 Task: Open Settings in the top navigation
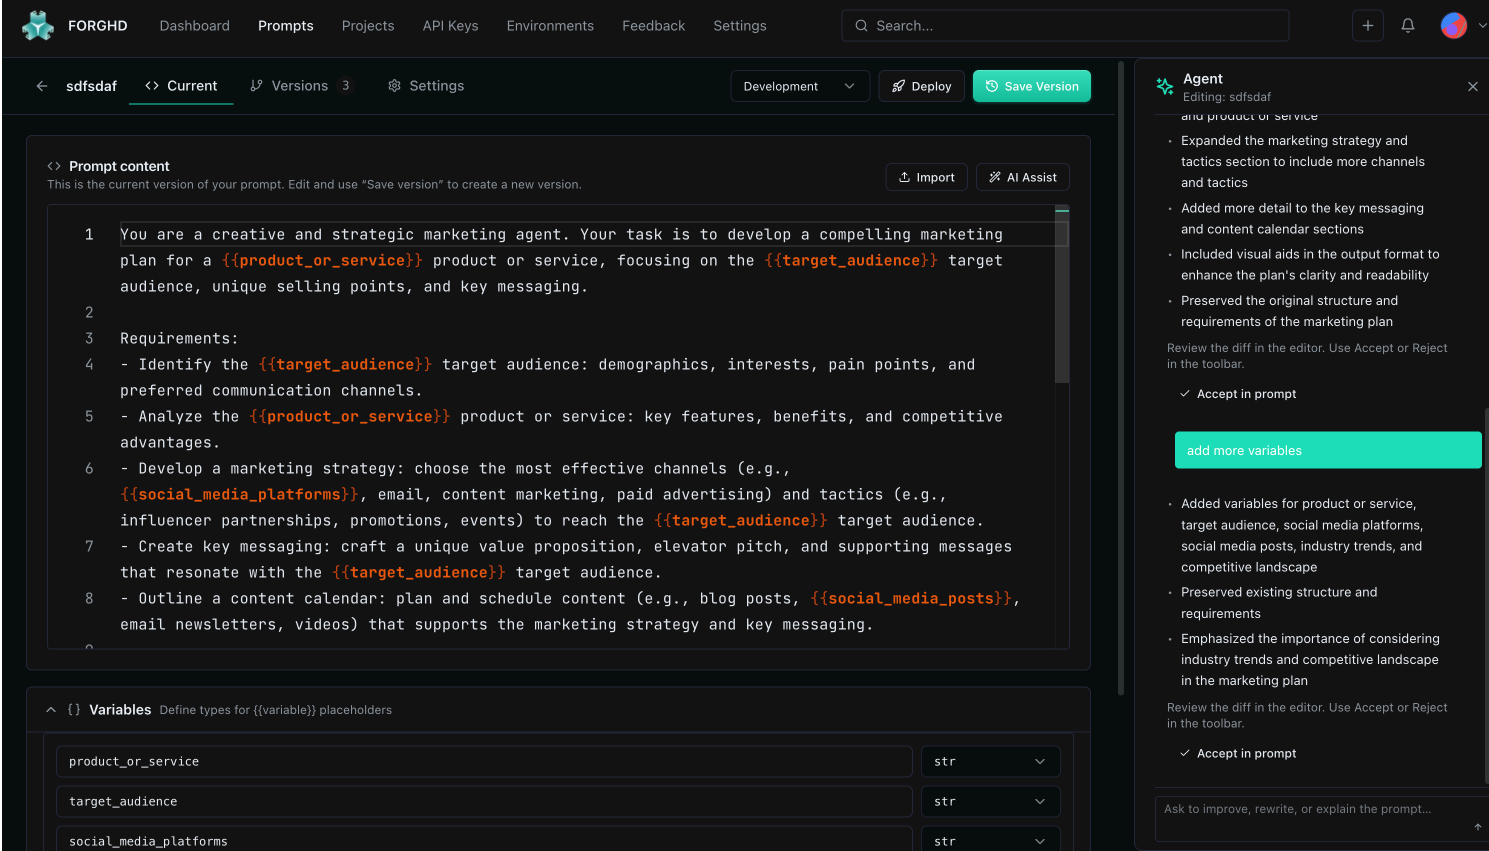[740, 26]
